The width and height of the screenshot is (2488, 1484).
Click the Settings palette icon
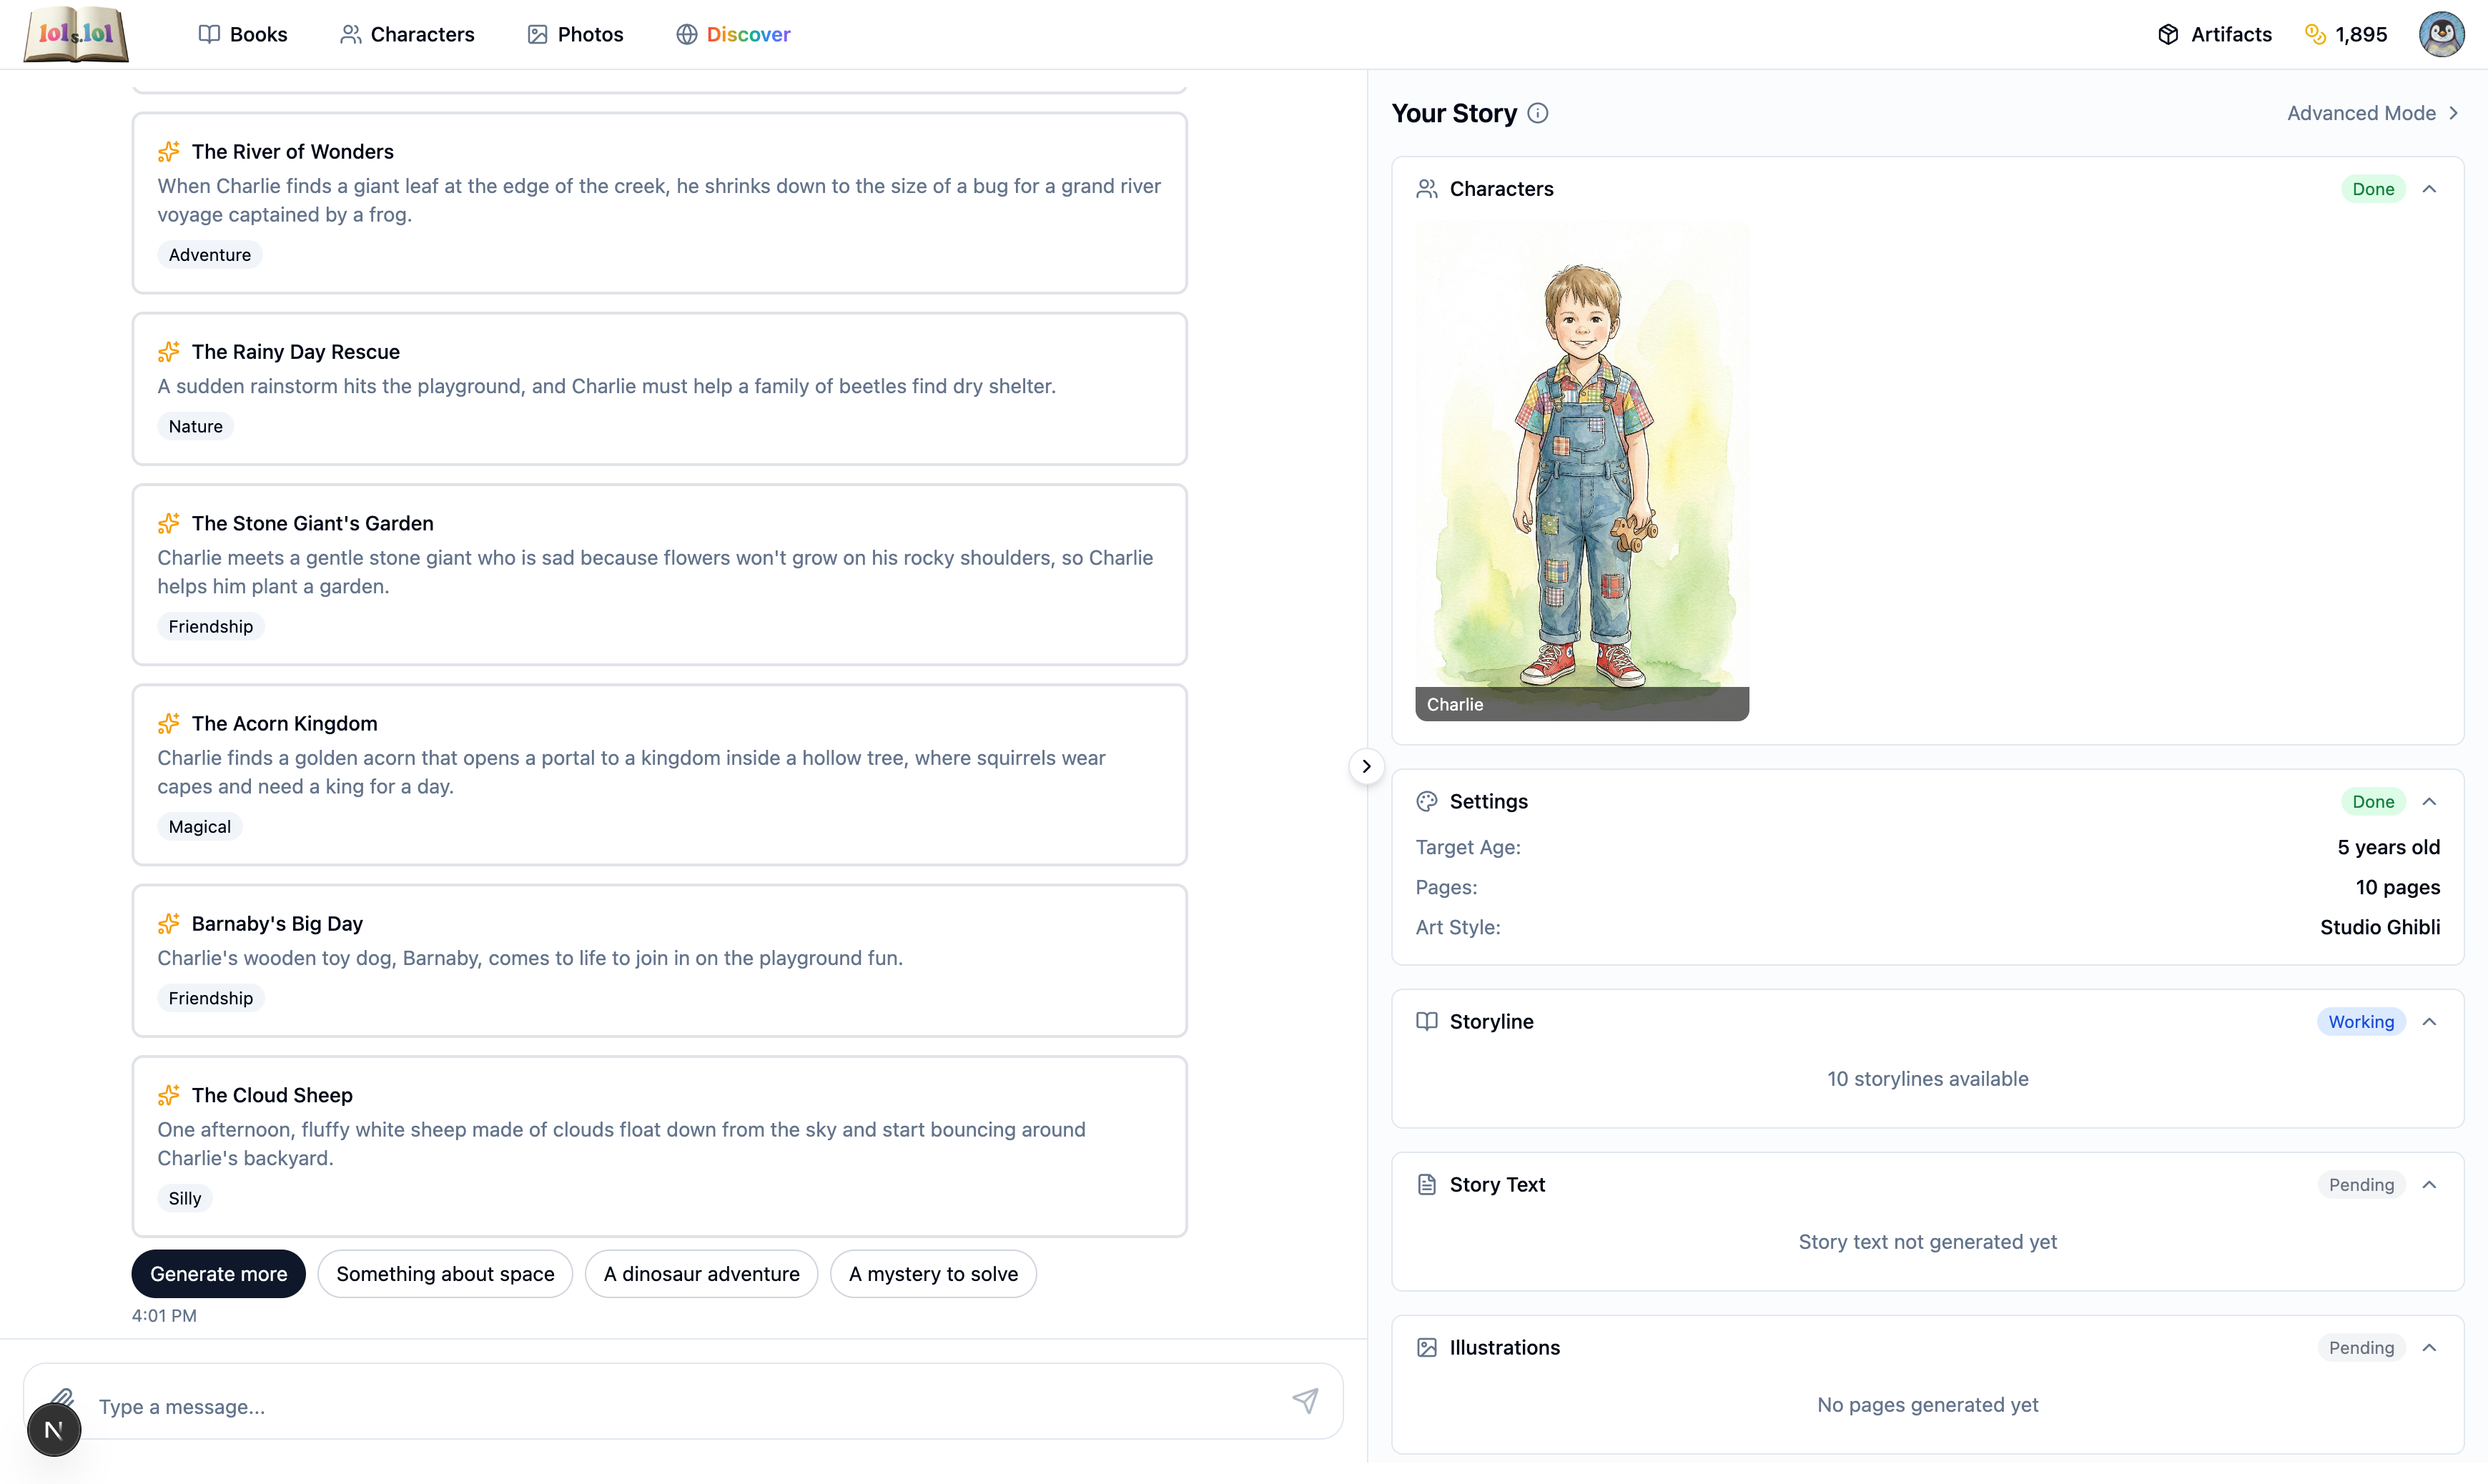1427,801
